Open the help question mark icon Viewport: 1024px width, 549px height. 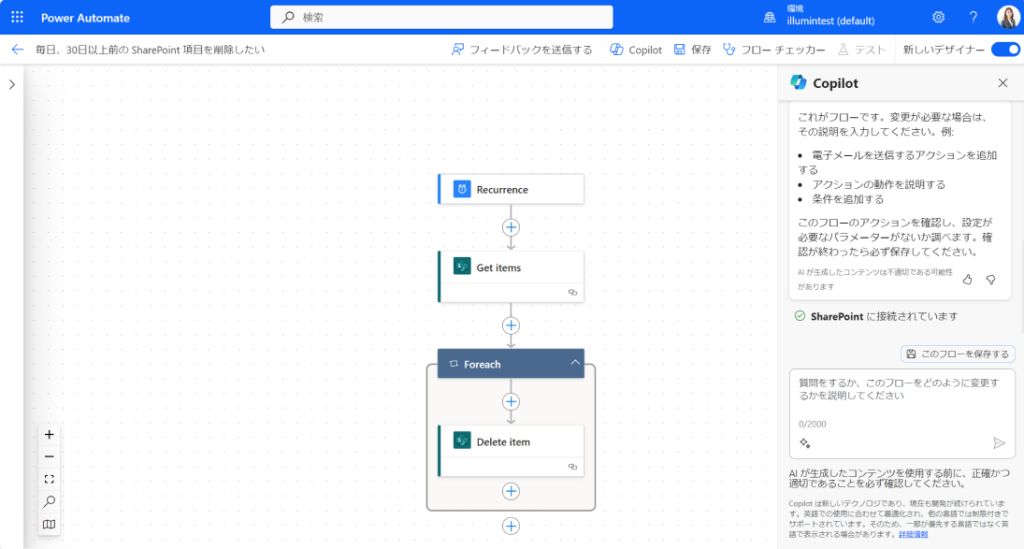click(x=973, y=17)
